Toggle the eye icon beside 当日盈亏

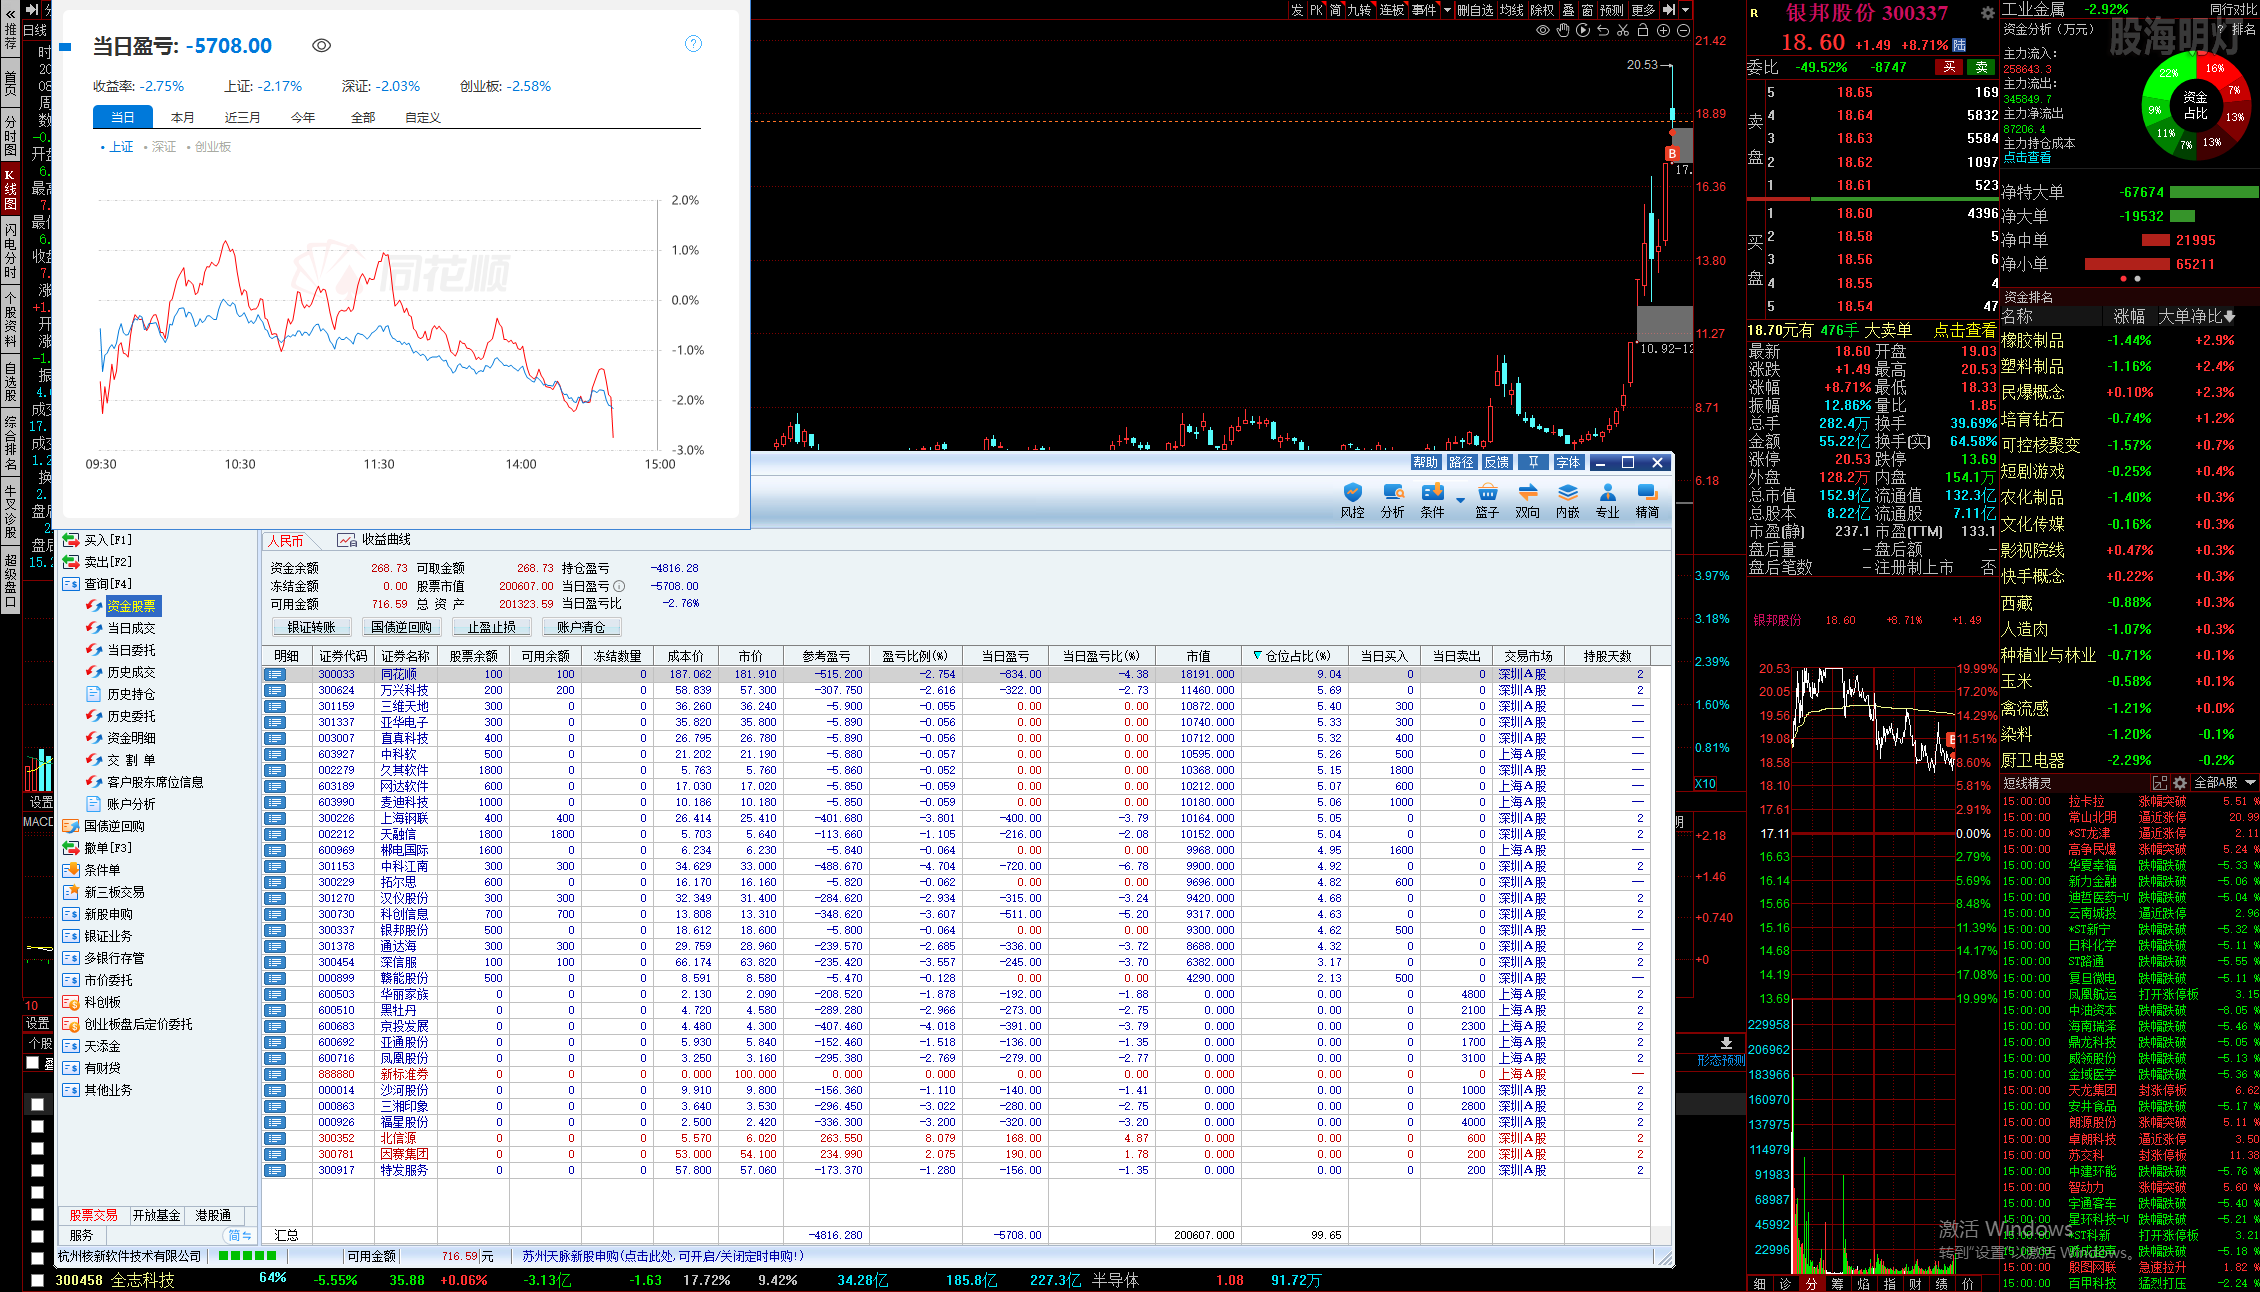[321, 46]
